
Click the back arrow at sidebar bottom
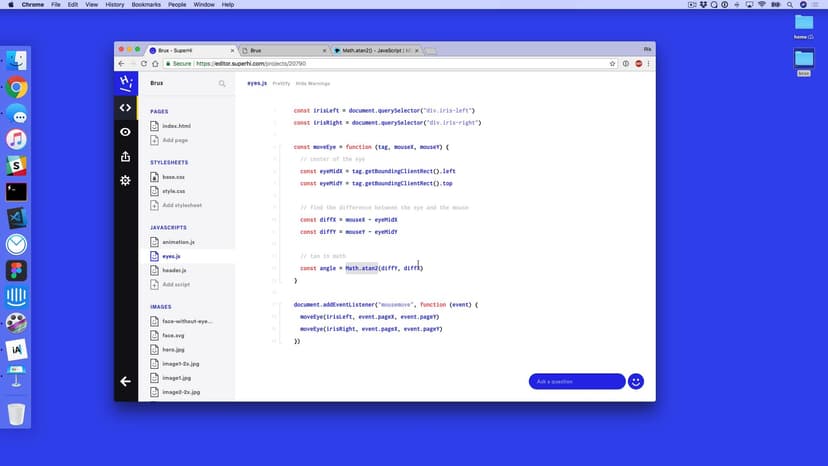pyautogui.click(x=125, y=381)
